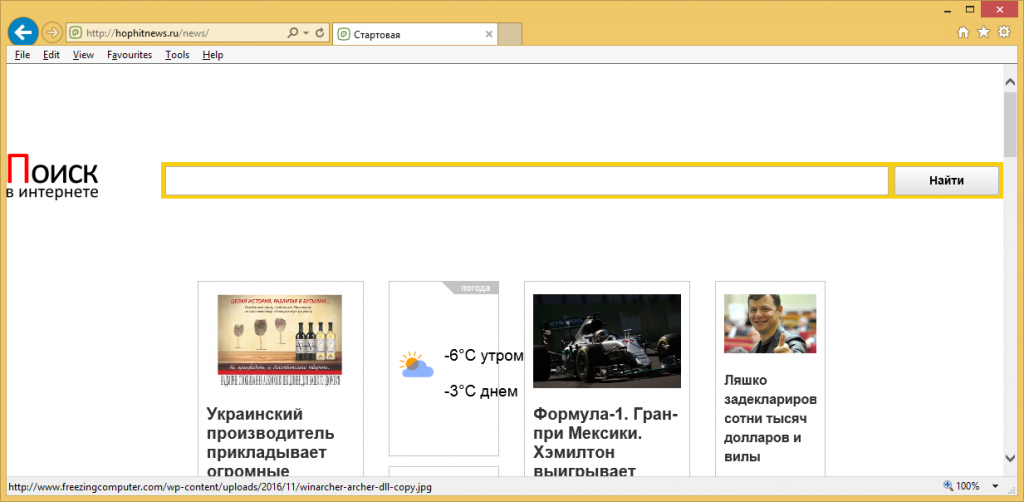Viewport: 1024px width, 502px height.
Task: Click the Back navigation arrow button
Action: tap(22, 32)
